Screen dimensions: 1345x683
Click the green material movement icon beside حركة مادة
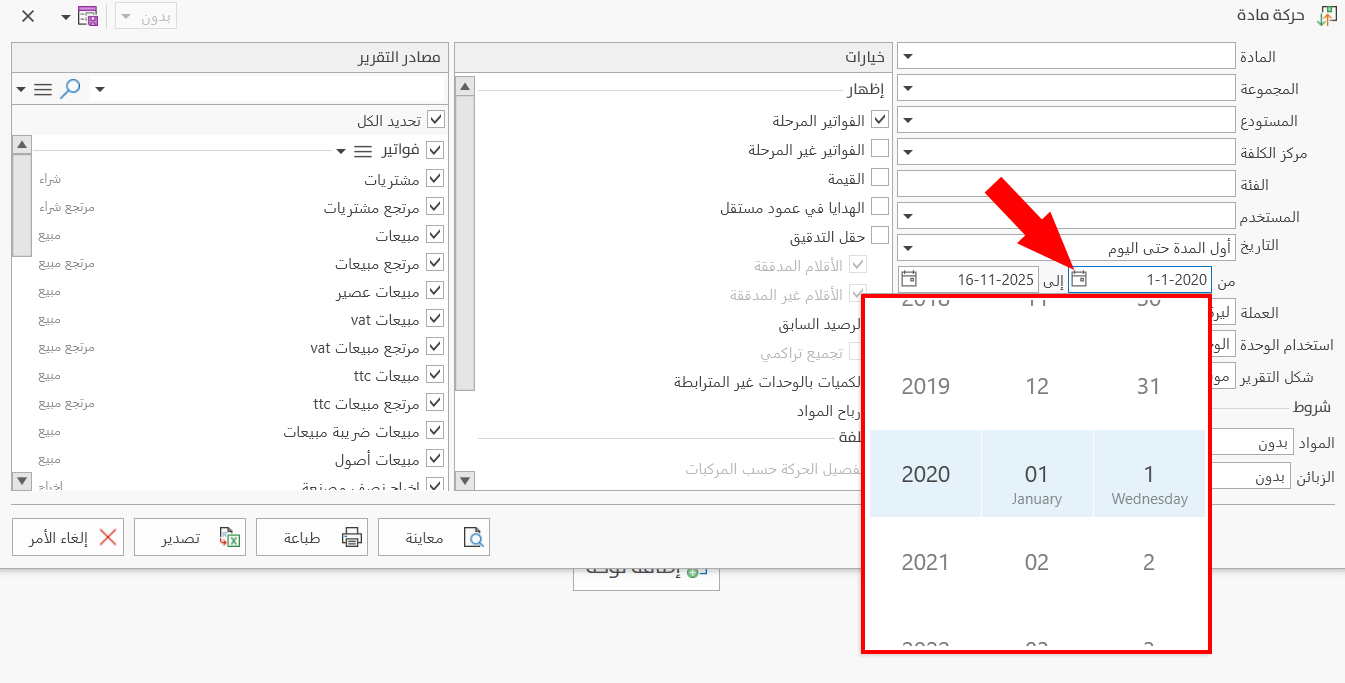tap(1328, 16)
